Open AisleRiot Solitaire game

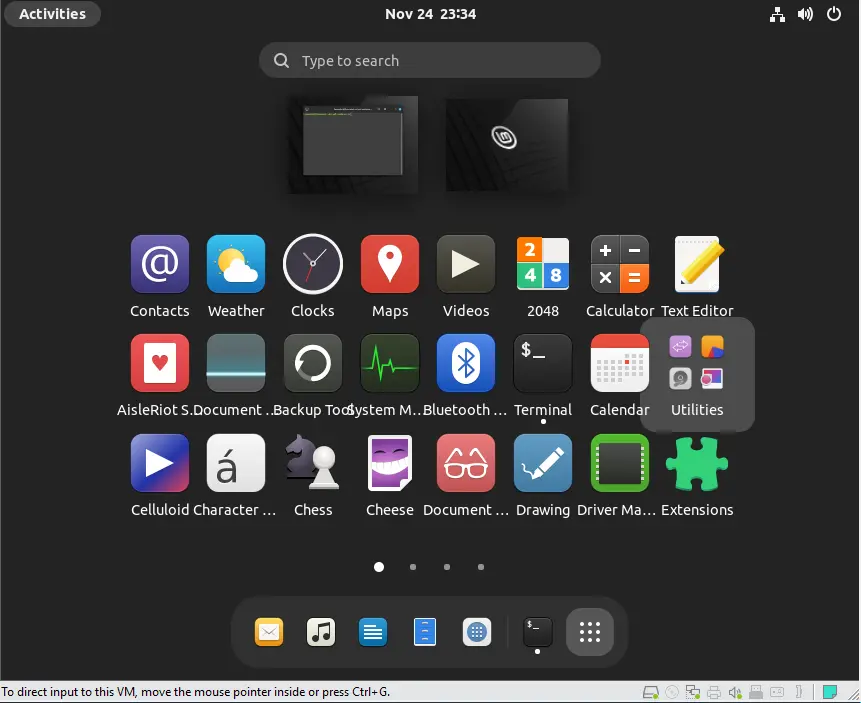click(160, 363)
